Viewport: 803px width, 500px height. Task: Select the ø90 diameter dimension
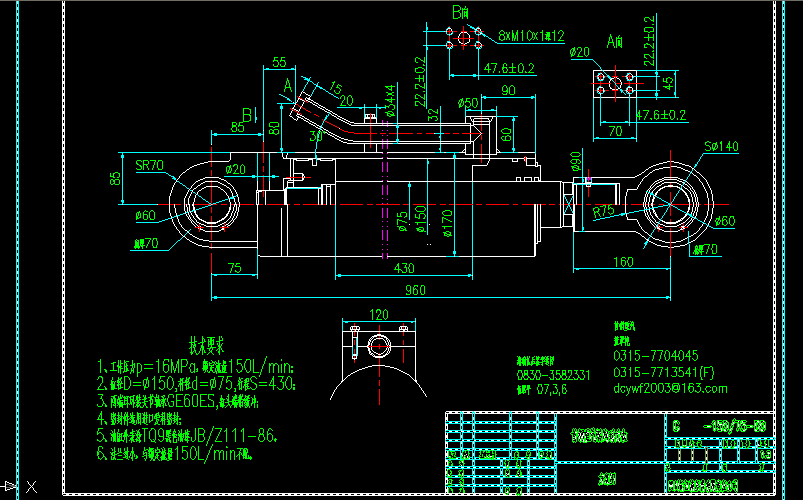(x=576, y=162)
